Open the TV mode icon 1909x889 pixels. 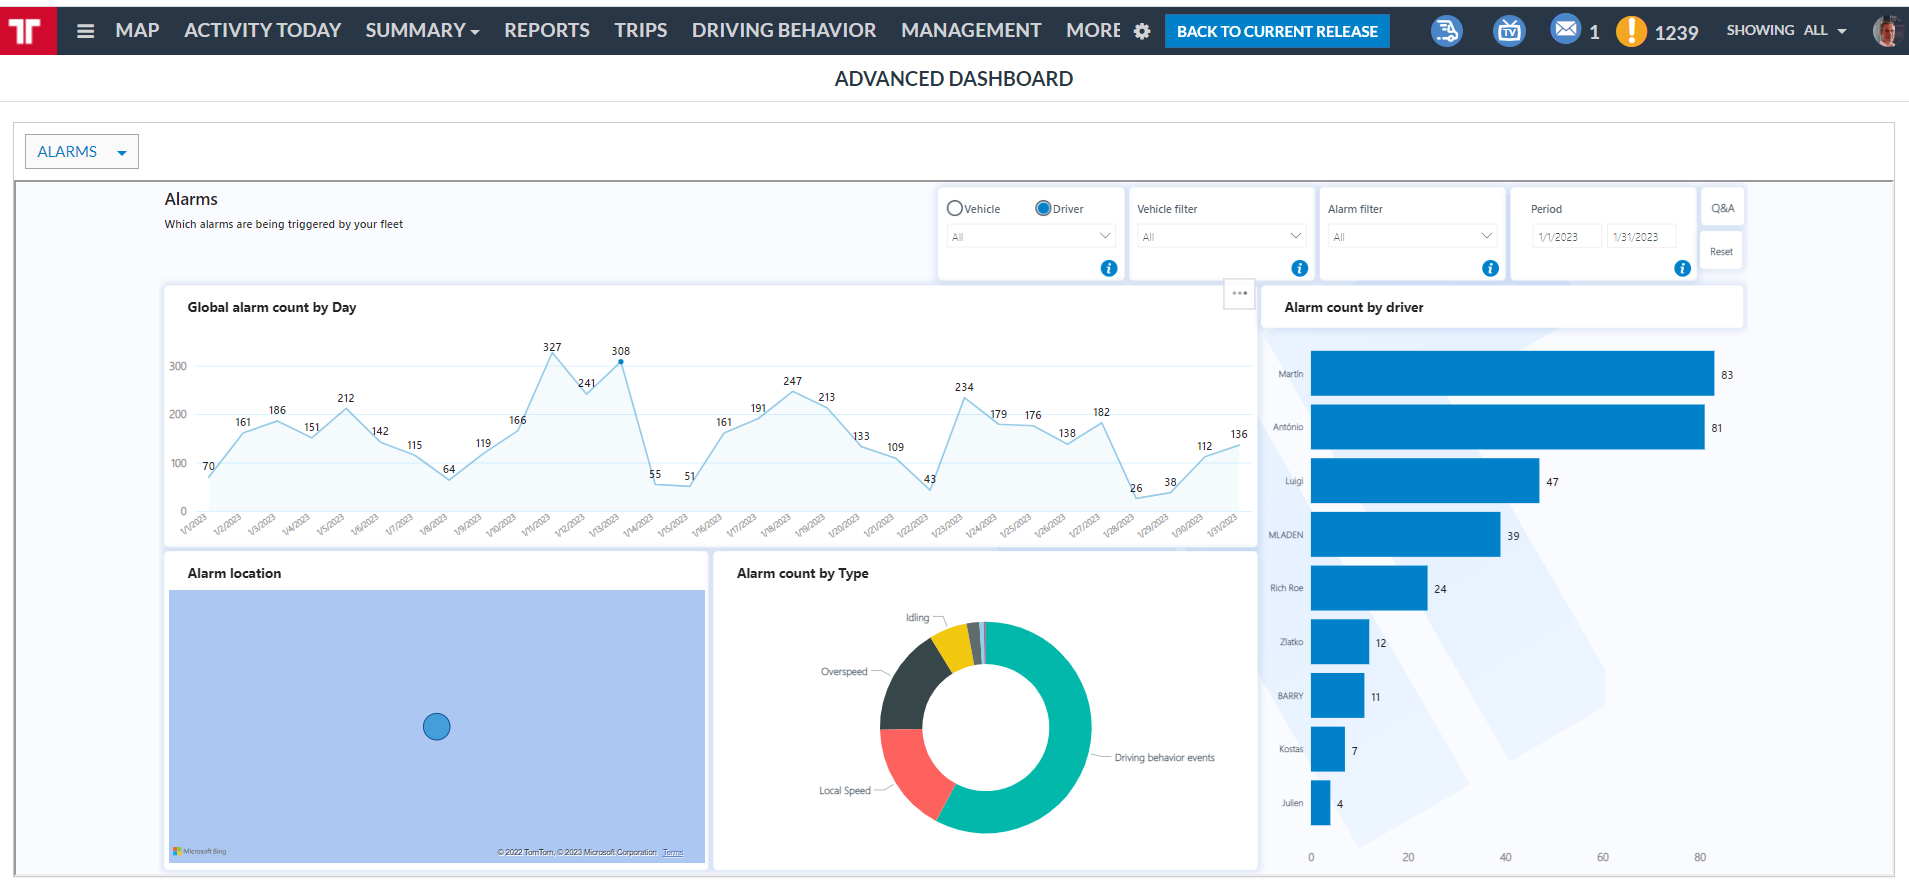click(1509, 31)
